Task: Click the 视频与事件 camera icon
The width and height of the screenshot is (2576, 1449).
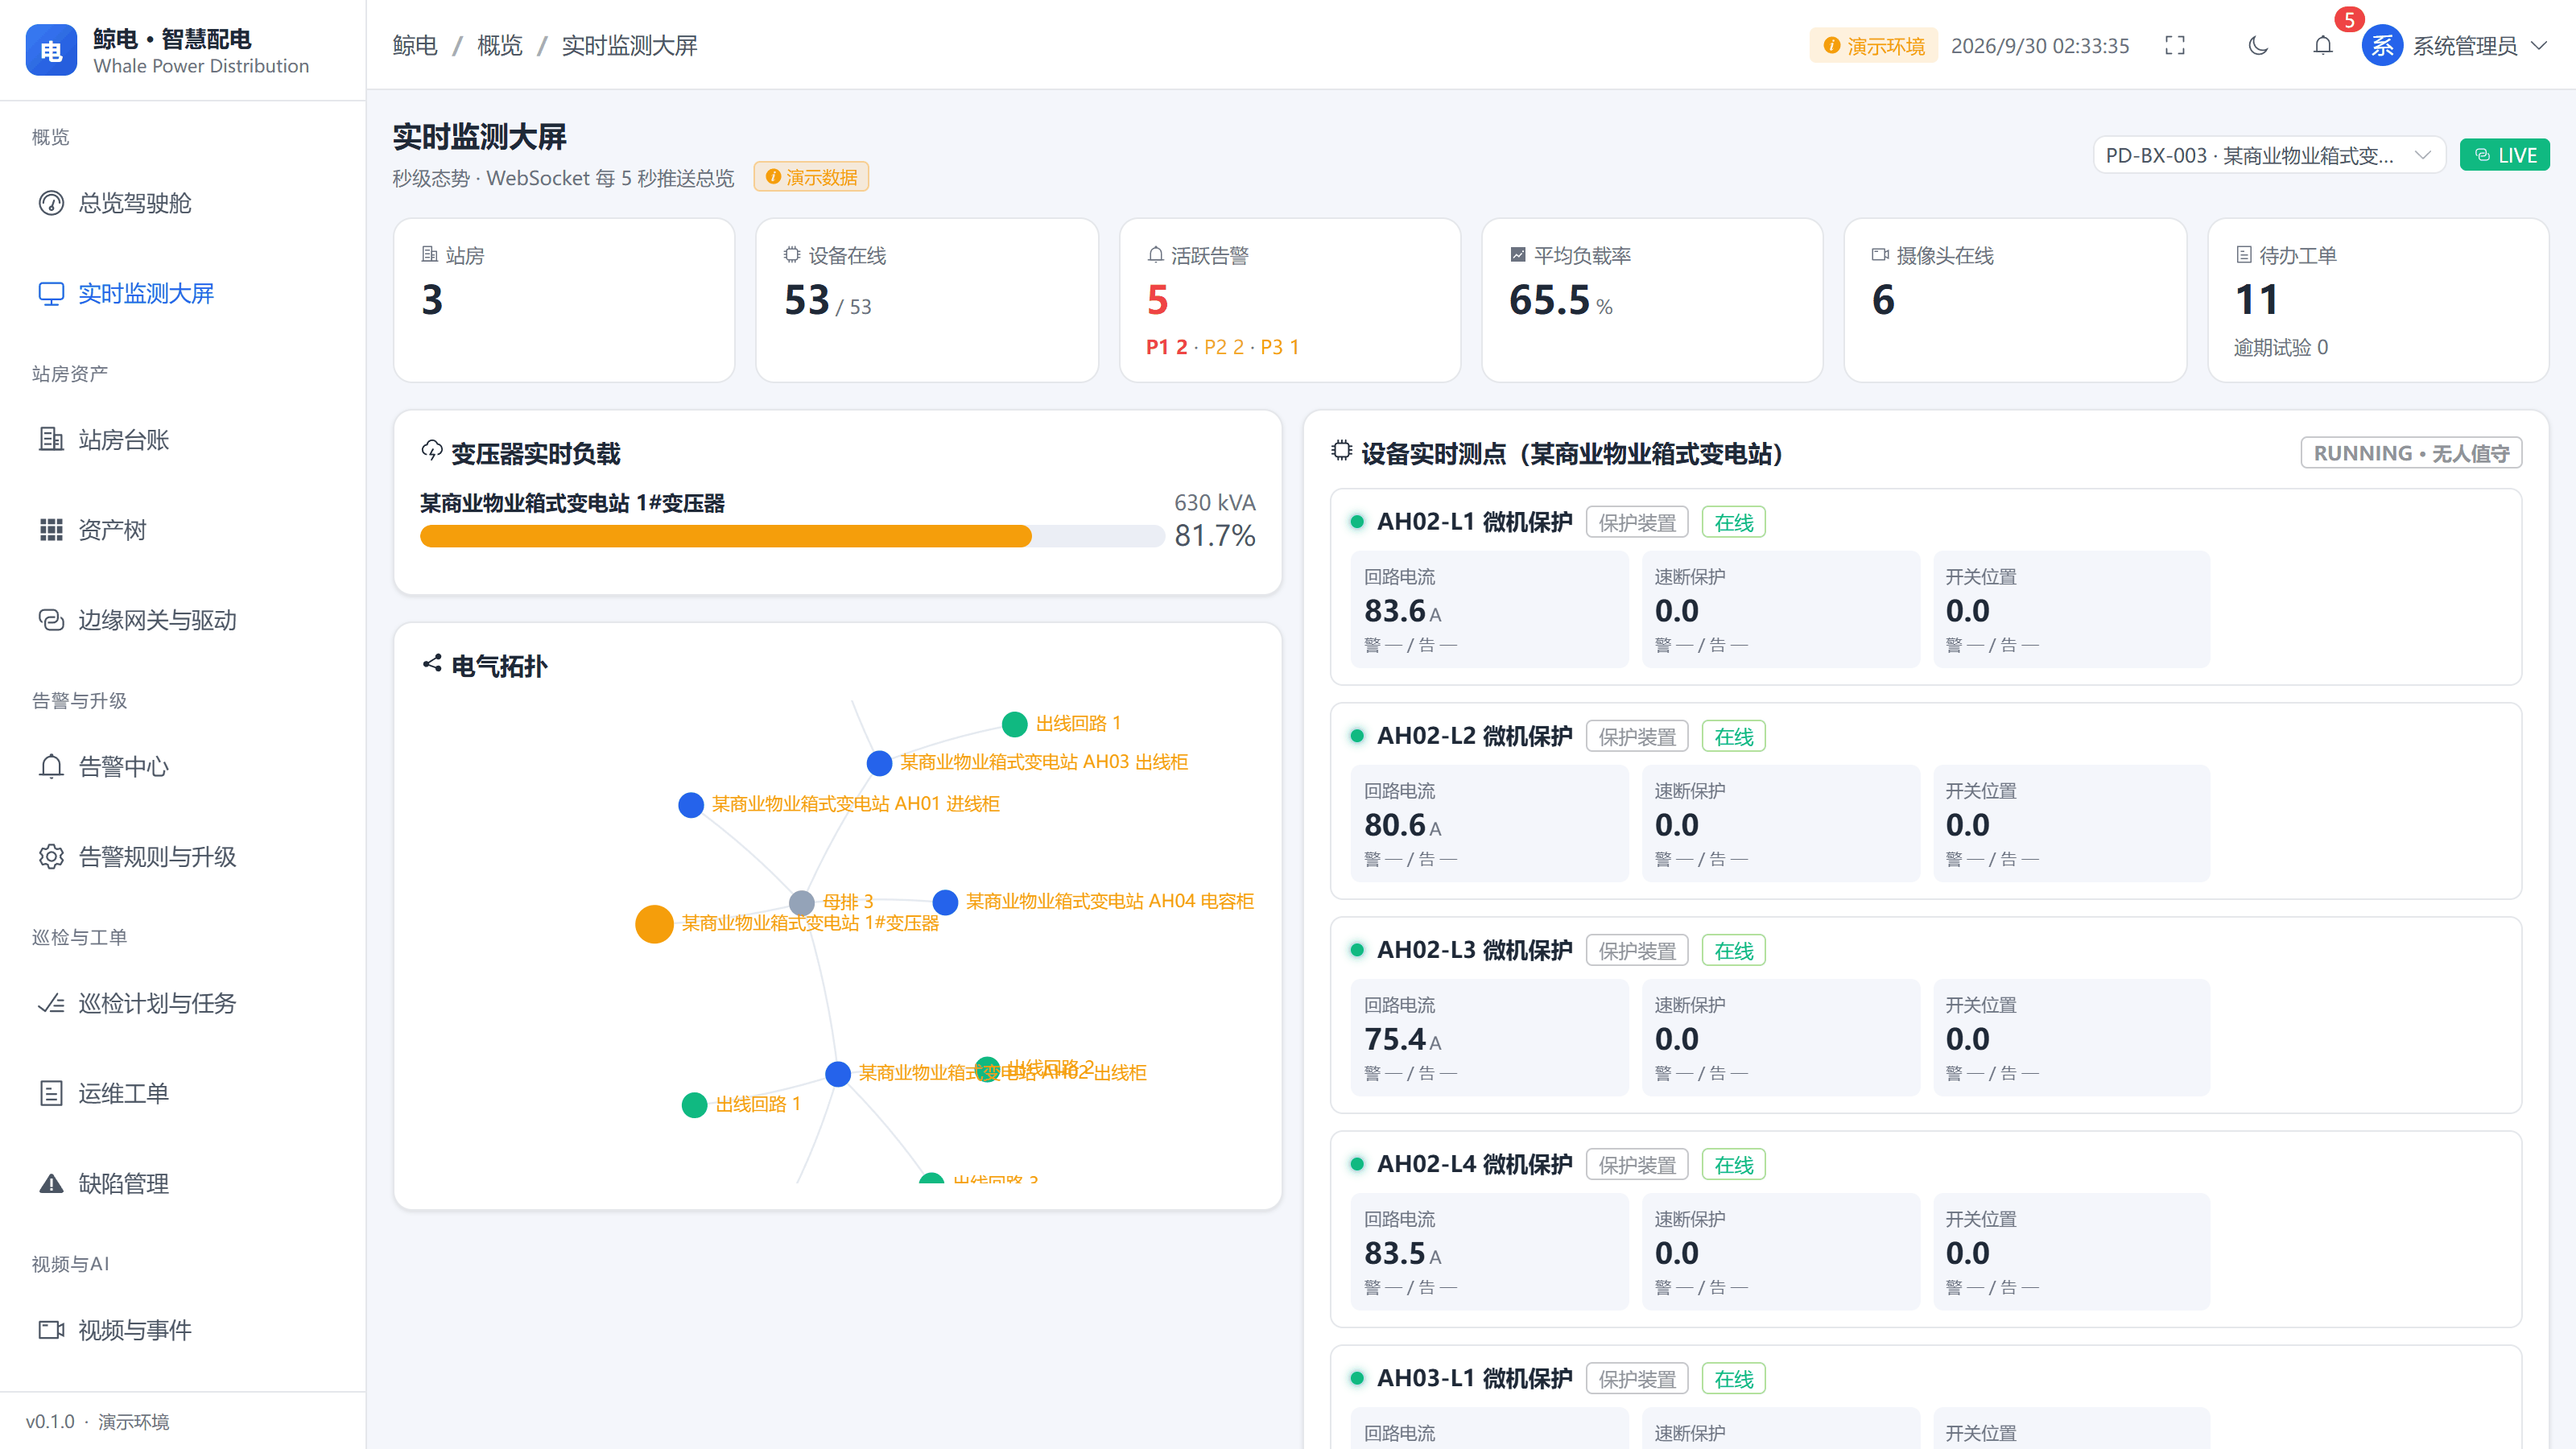Action: pyautogui.click(x=51, y=1330)
